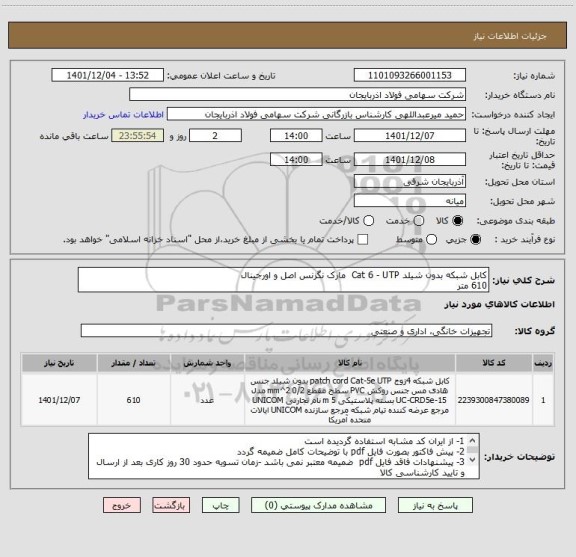The height and width of the screenshot is (557, 576).
Task: Click the چاپ print button
Action: (x=221, y=505)
